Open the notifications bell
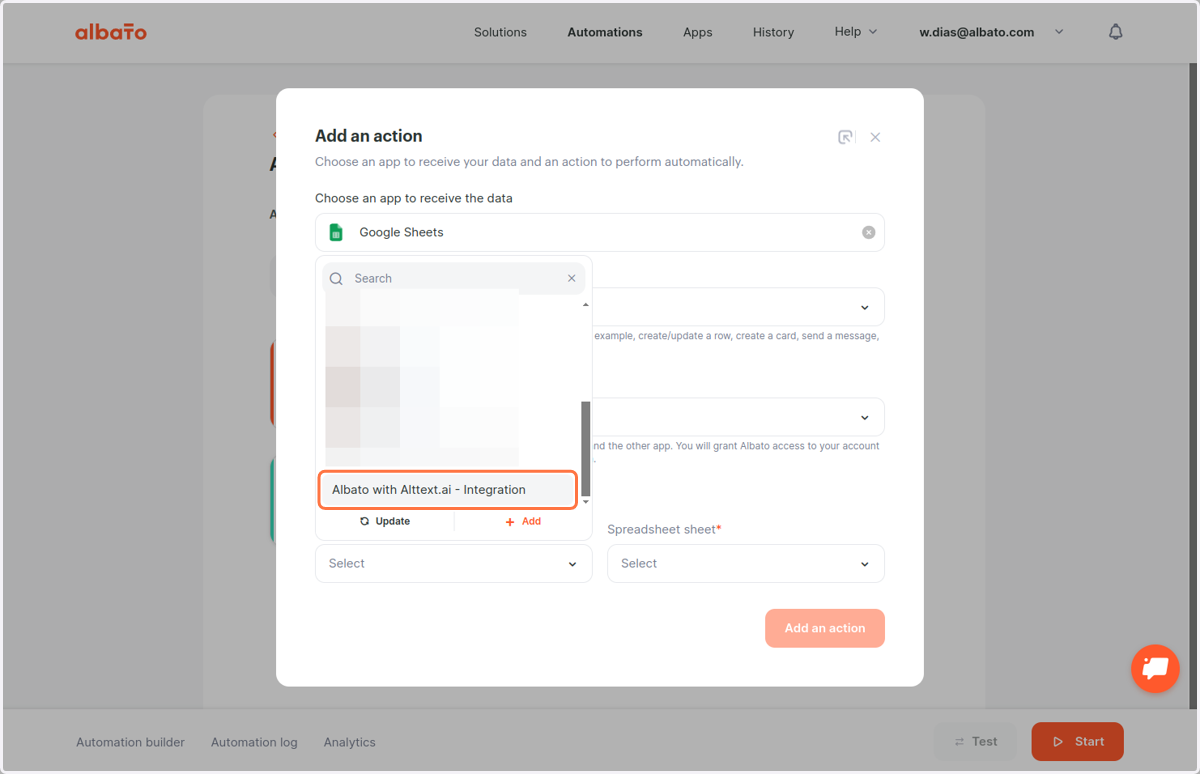Screen dimensions: 1200x774 [1116, 32]
